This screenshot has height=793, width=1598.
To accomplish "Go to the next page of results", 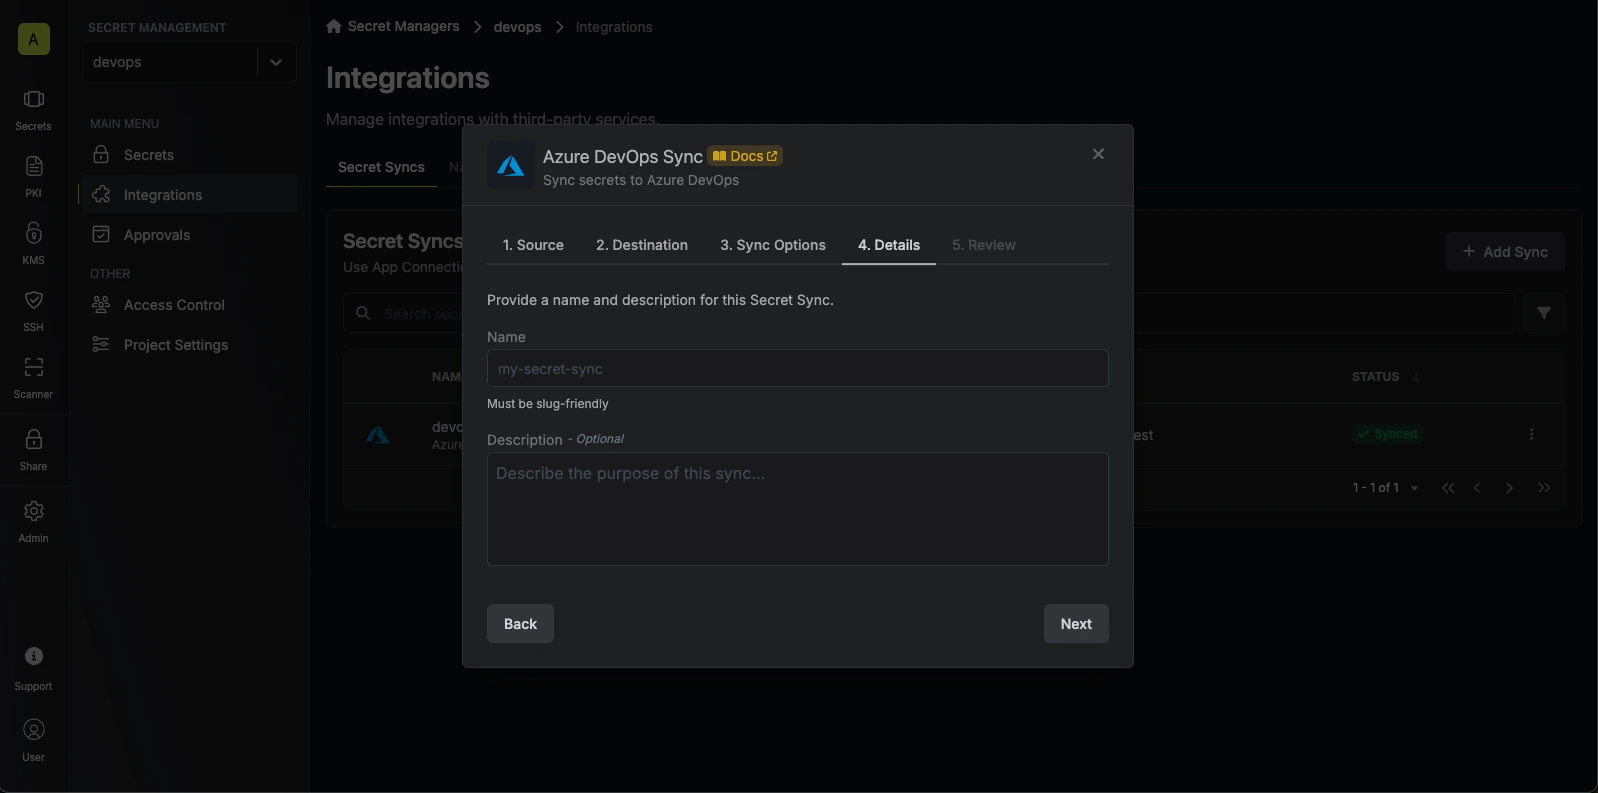I will pos(1509,488).
